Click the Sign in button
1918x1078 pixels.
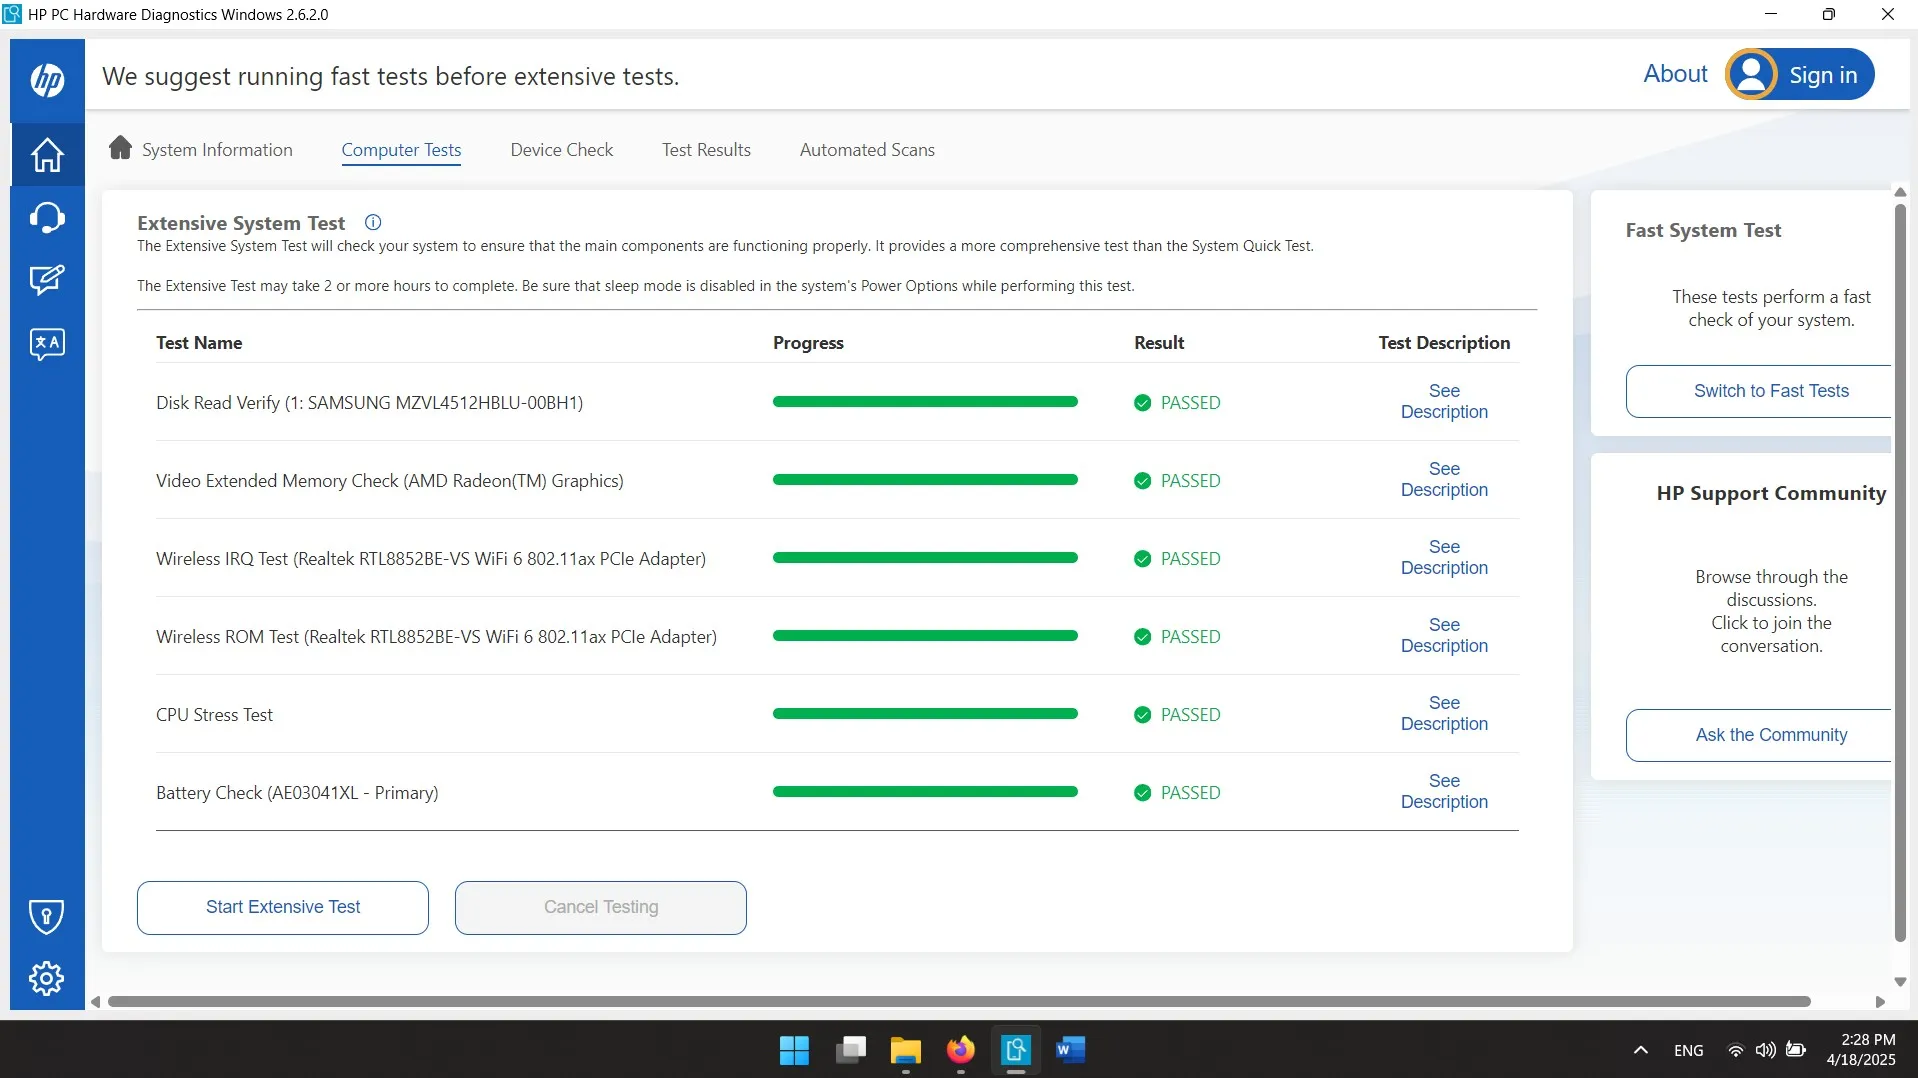coord(1823,75)
